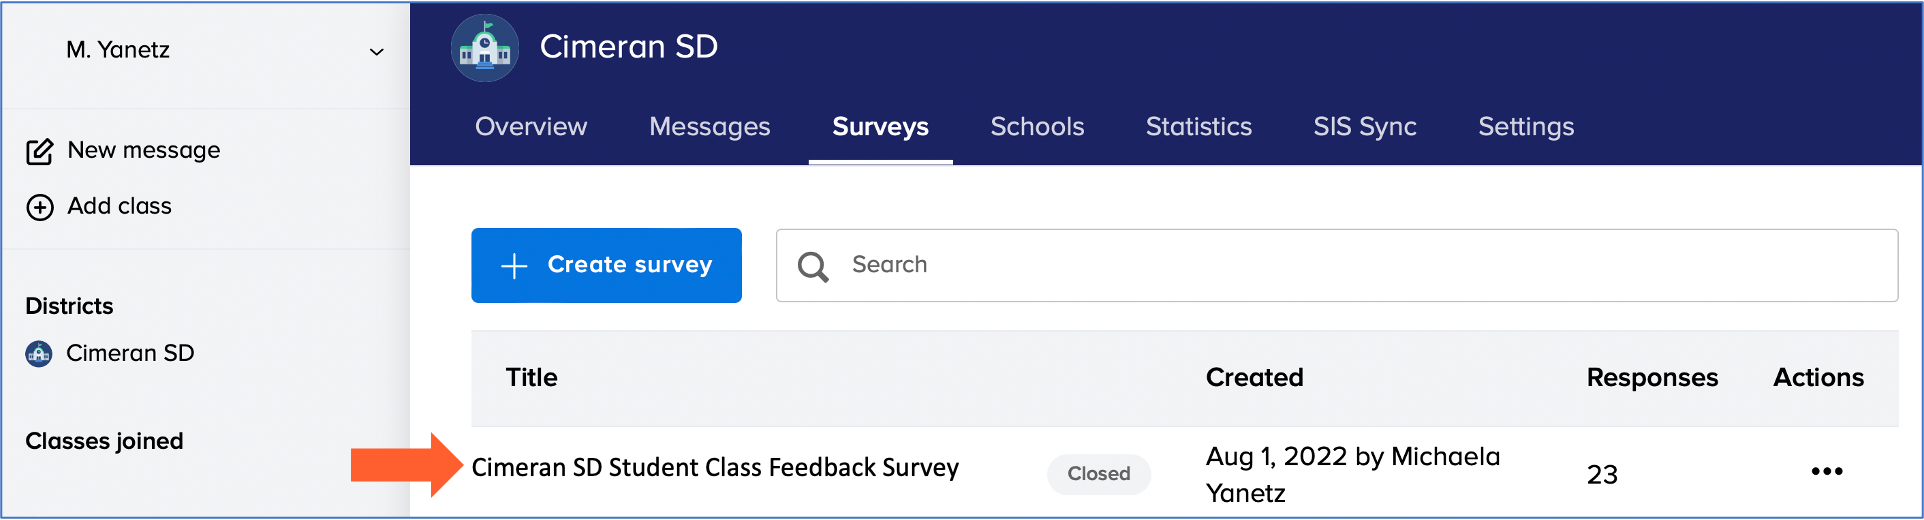Open the three-dot actions menu for survey

(1826, 471)
